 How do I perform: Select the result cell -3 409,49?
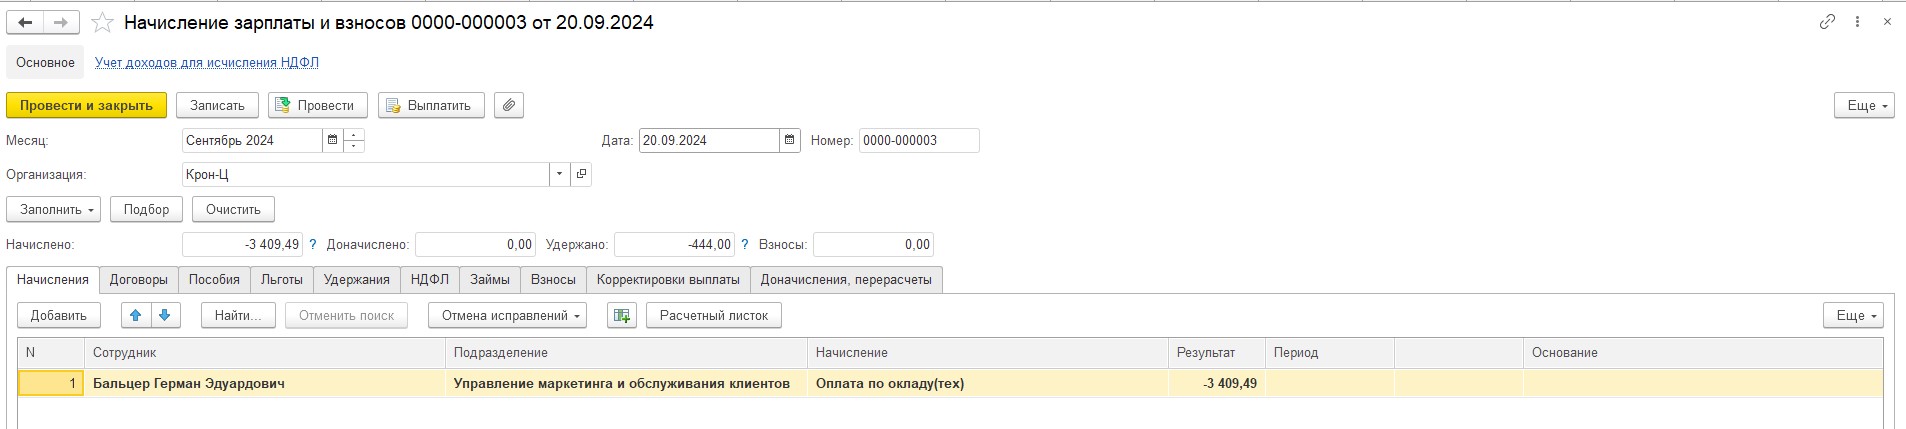(x=1216, y=383)
